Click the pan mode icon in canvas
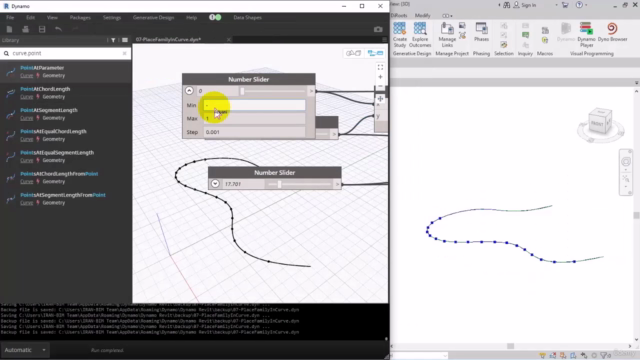Image resolution: width=640 pixels, height=360 pixels. [380, 98]
